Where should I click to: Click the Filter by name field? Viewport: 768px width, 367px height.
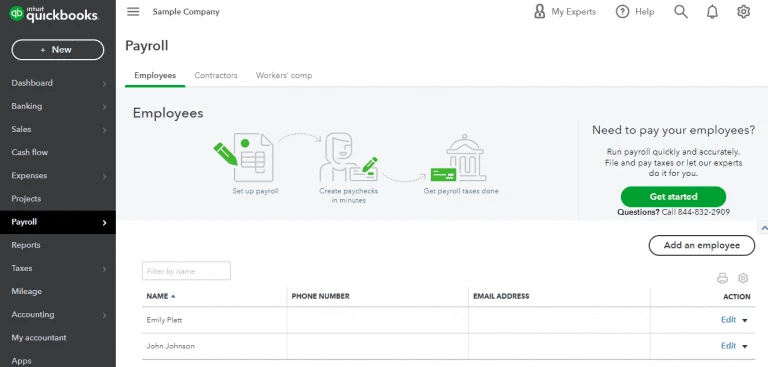tap(186, 271)
